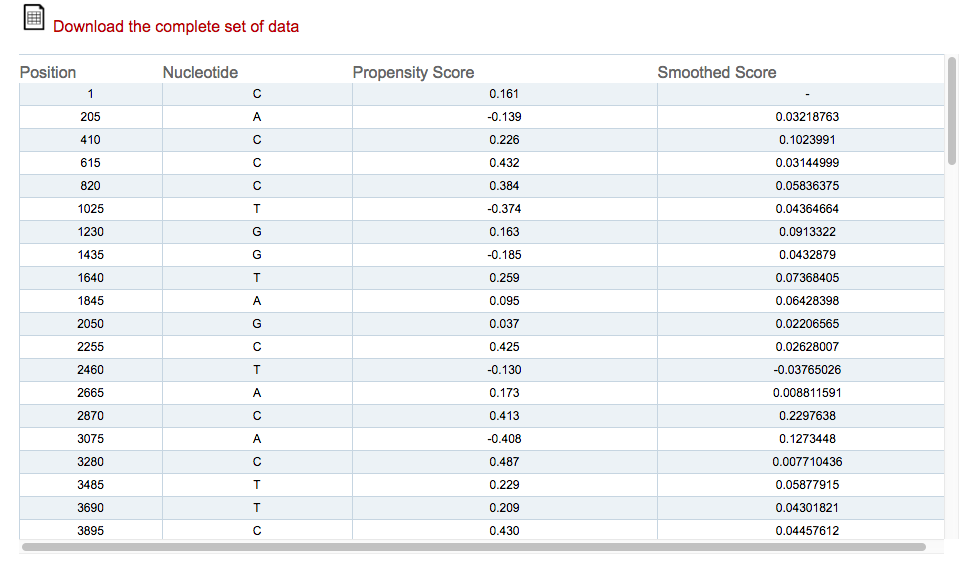Select propensity score -0.408
969x561 pixels.
click(504, 439)
